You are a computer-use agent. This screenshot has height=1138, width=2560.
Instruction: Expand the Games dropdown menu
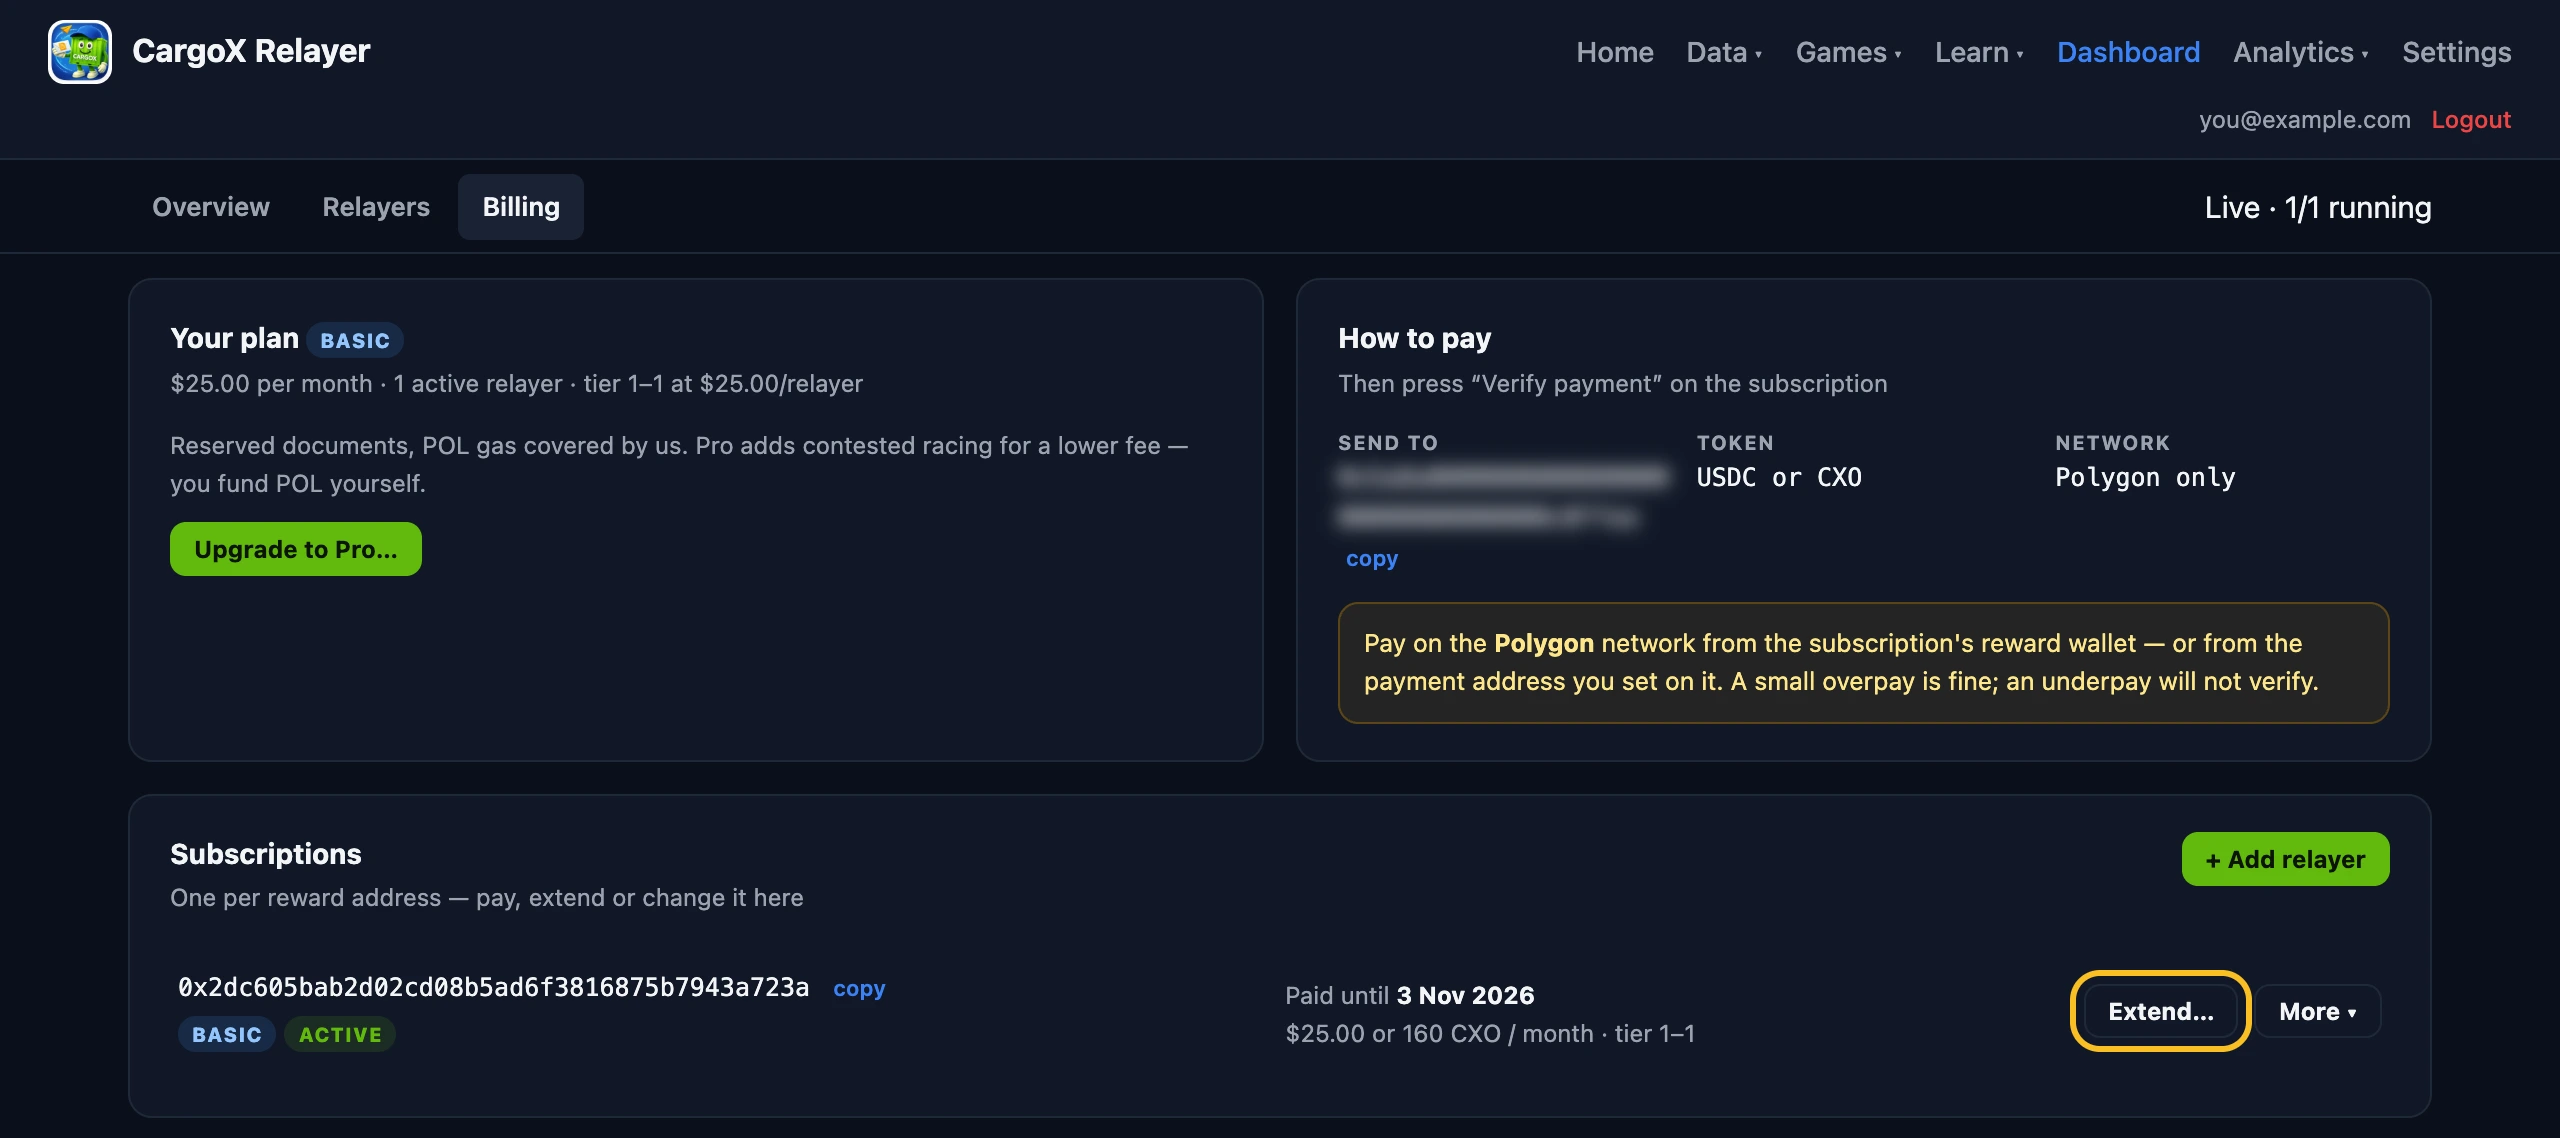point(1848,52)
